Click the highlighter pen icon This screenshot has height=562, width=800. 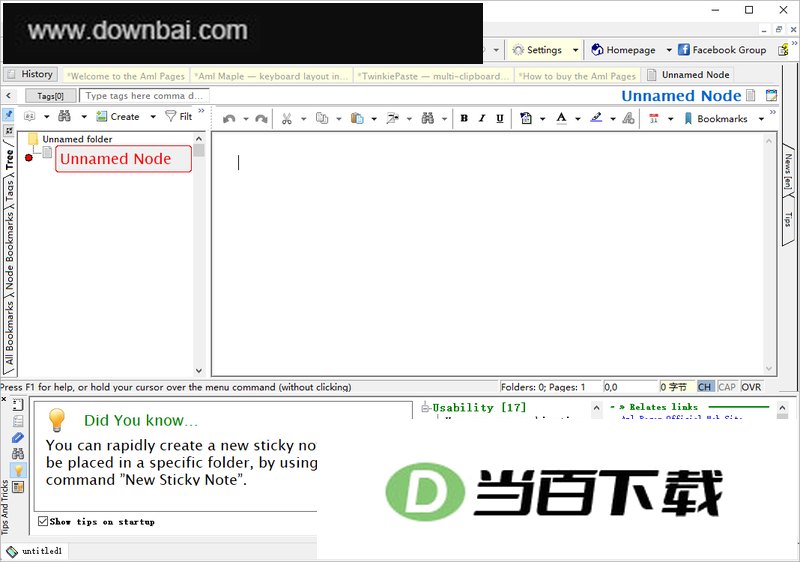(x=596, y=118)
